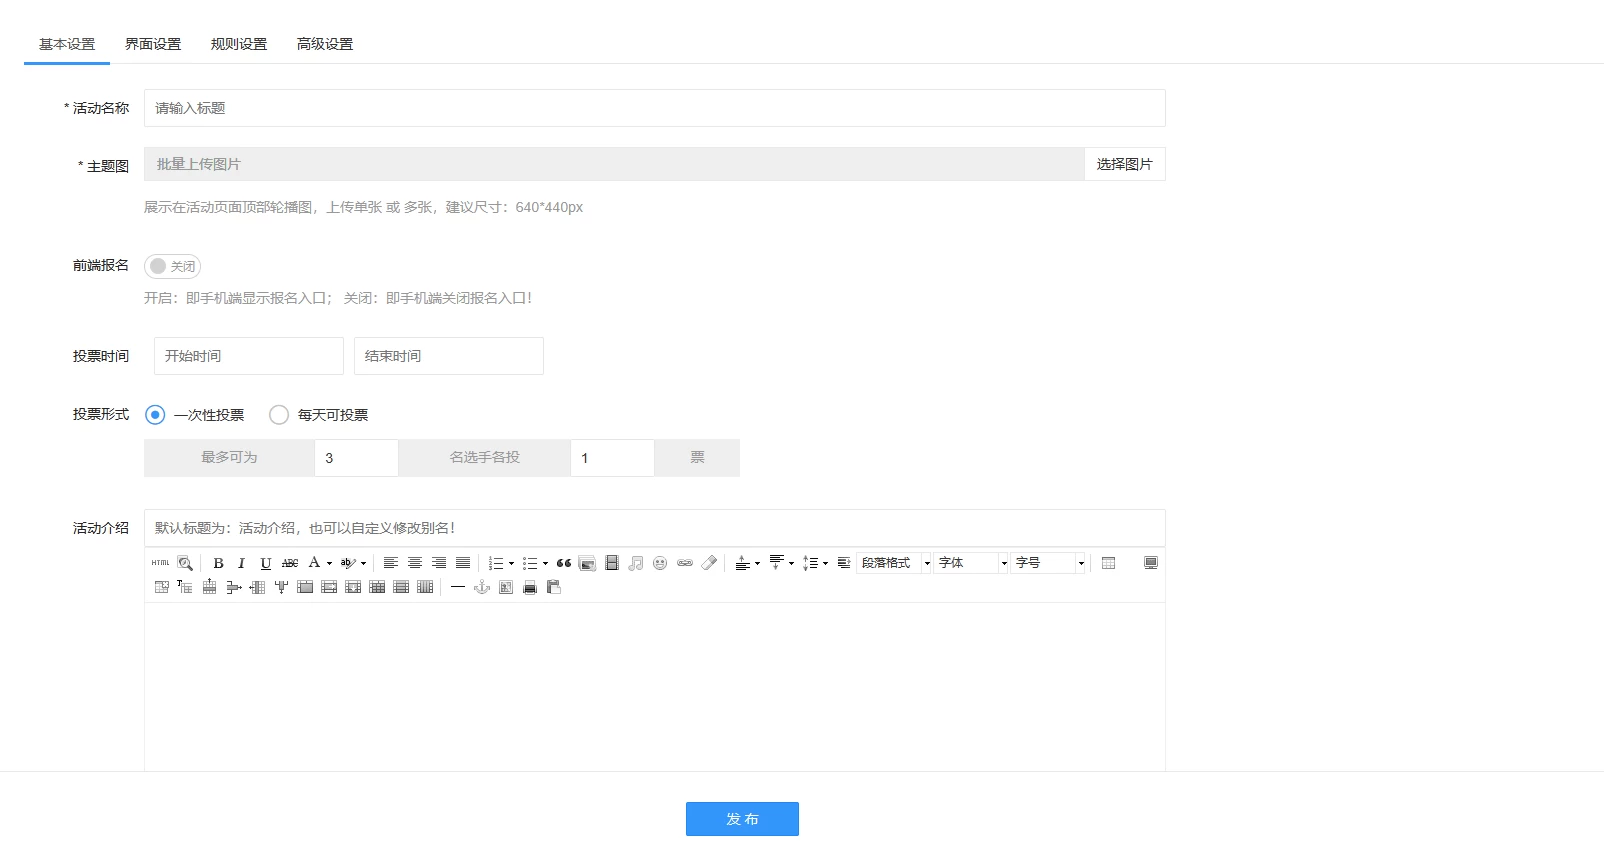The height and width of the screenshot is (853, 1604).
Task: Toggle the 前端报名 switch
Action: 172,266
